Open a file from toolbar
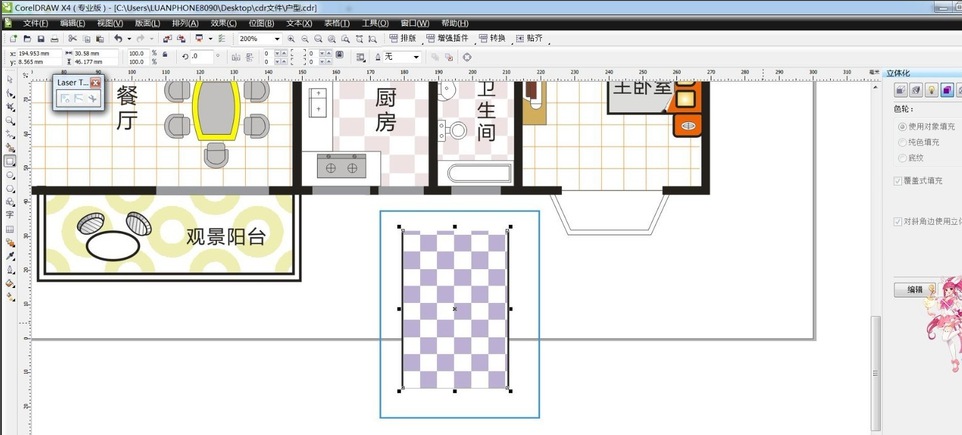Viewport: 962px width, 435px height. click(27, 39)
